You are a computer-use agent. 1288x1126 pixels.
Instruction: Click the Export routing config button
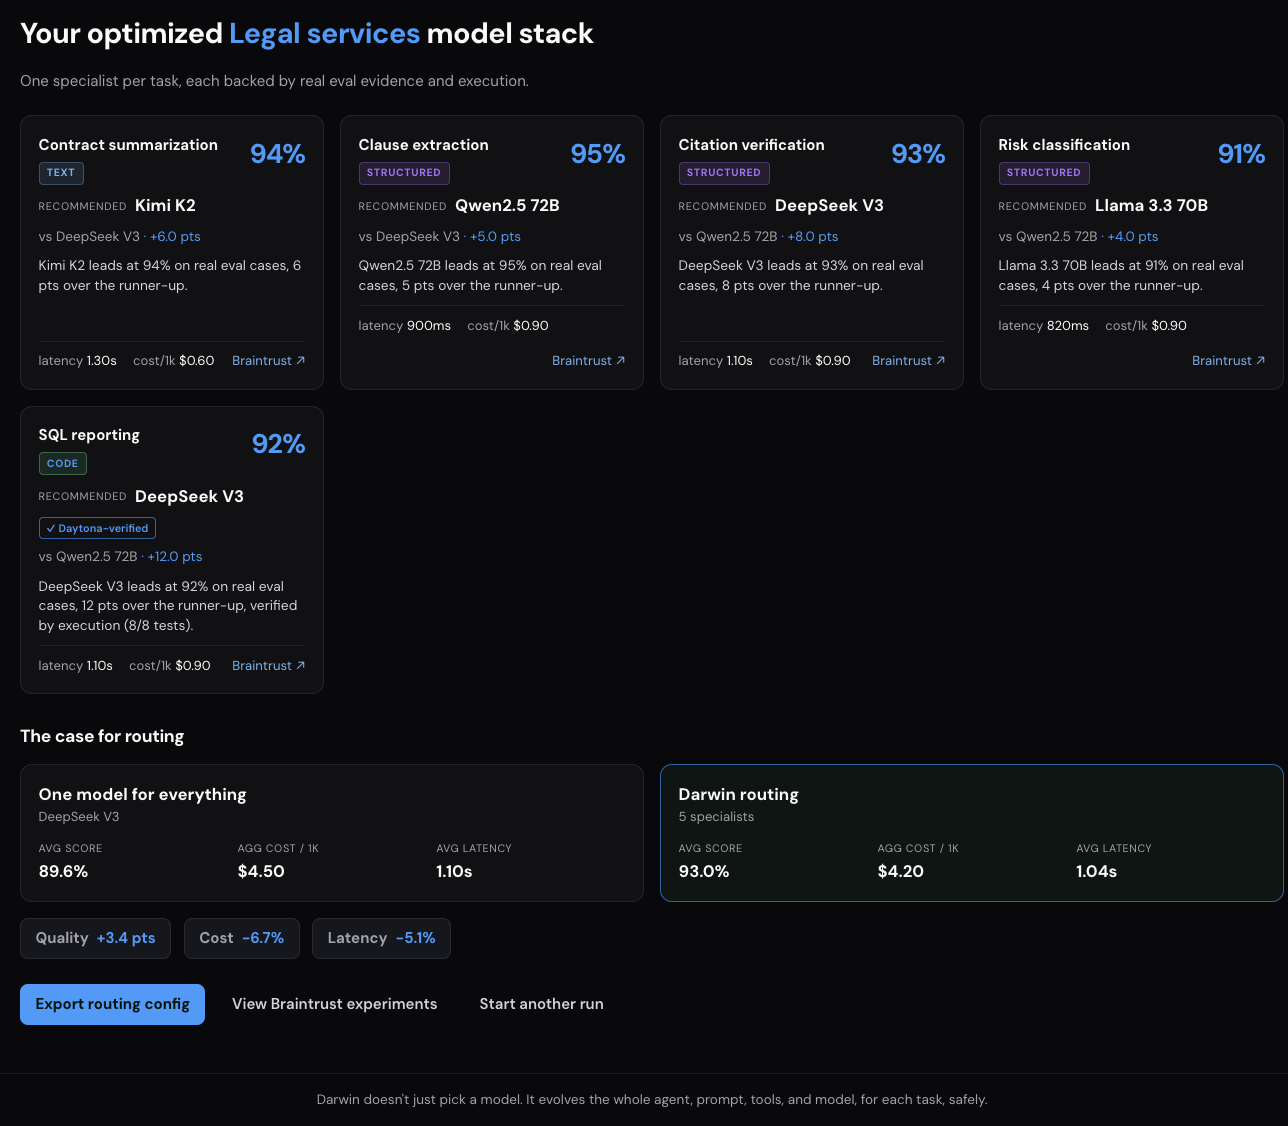[112, 1004]
